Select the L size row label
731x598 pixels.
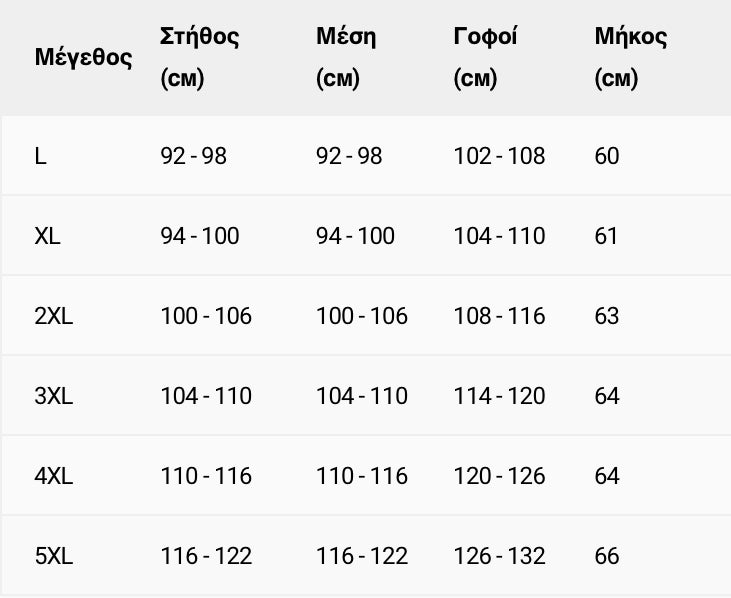pyautogui.click(x=41, y=156)
